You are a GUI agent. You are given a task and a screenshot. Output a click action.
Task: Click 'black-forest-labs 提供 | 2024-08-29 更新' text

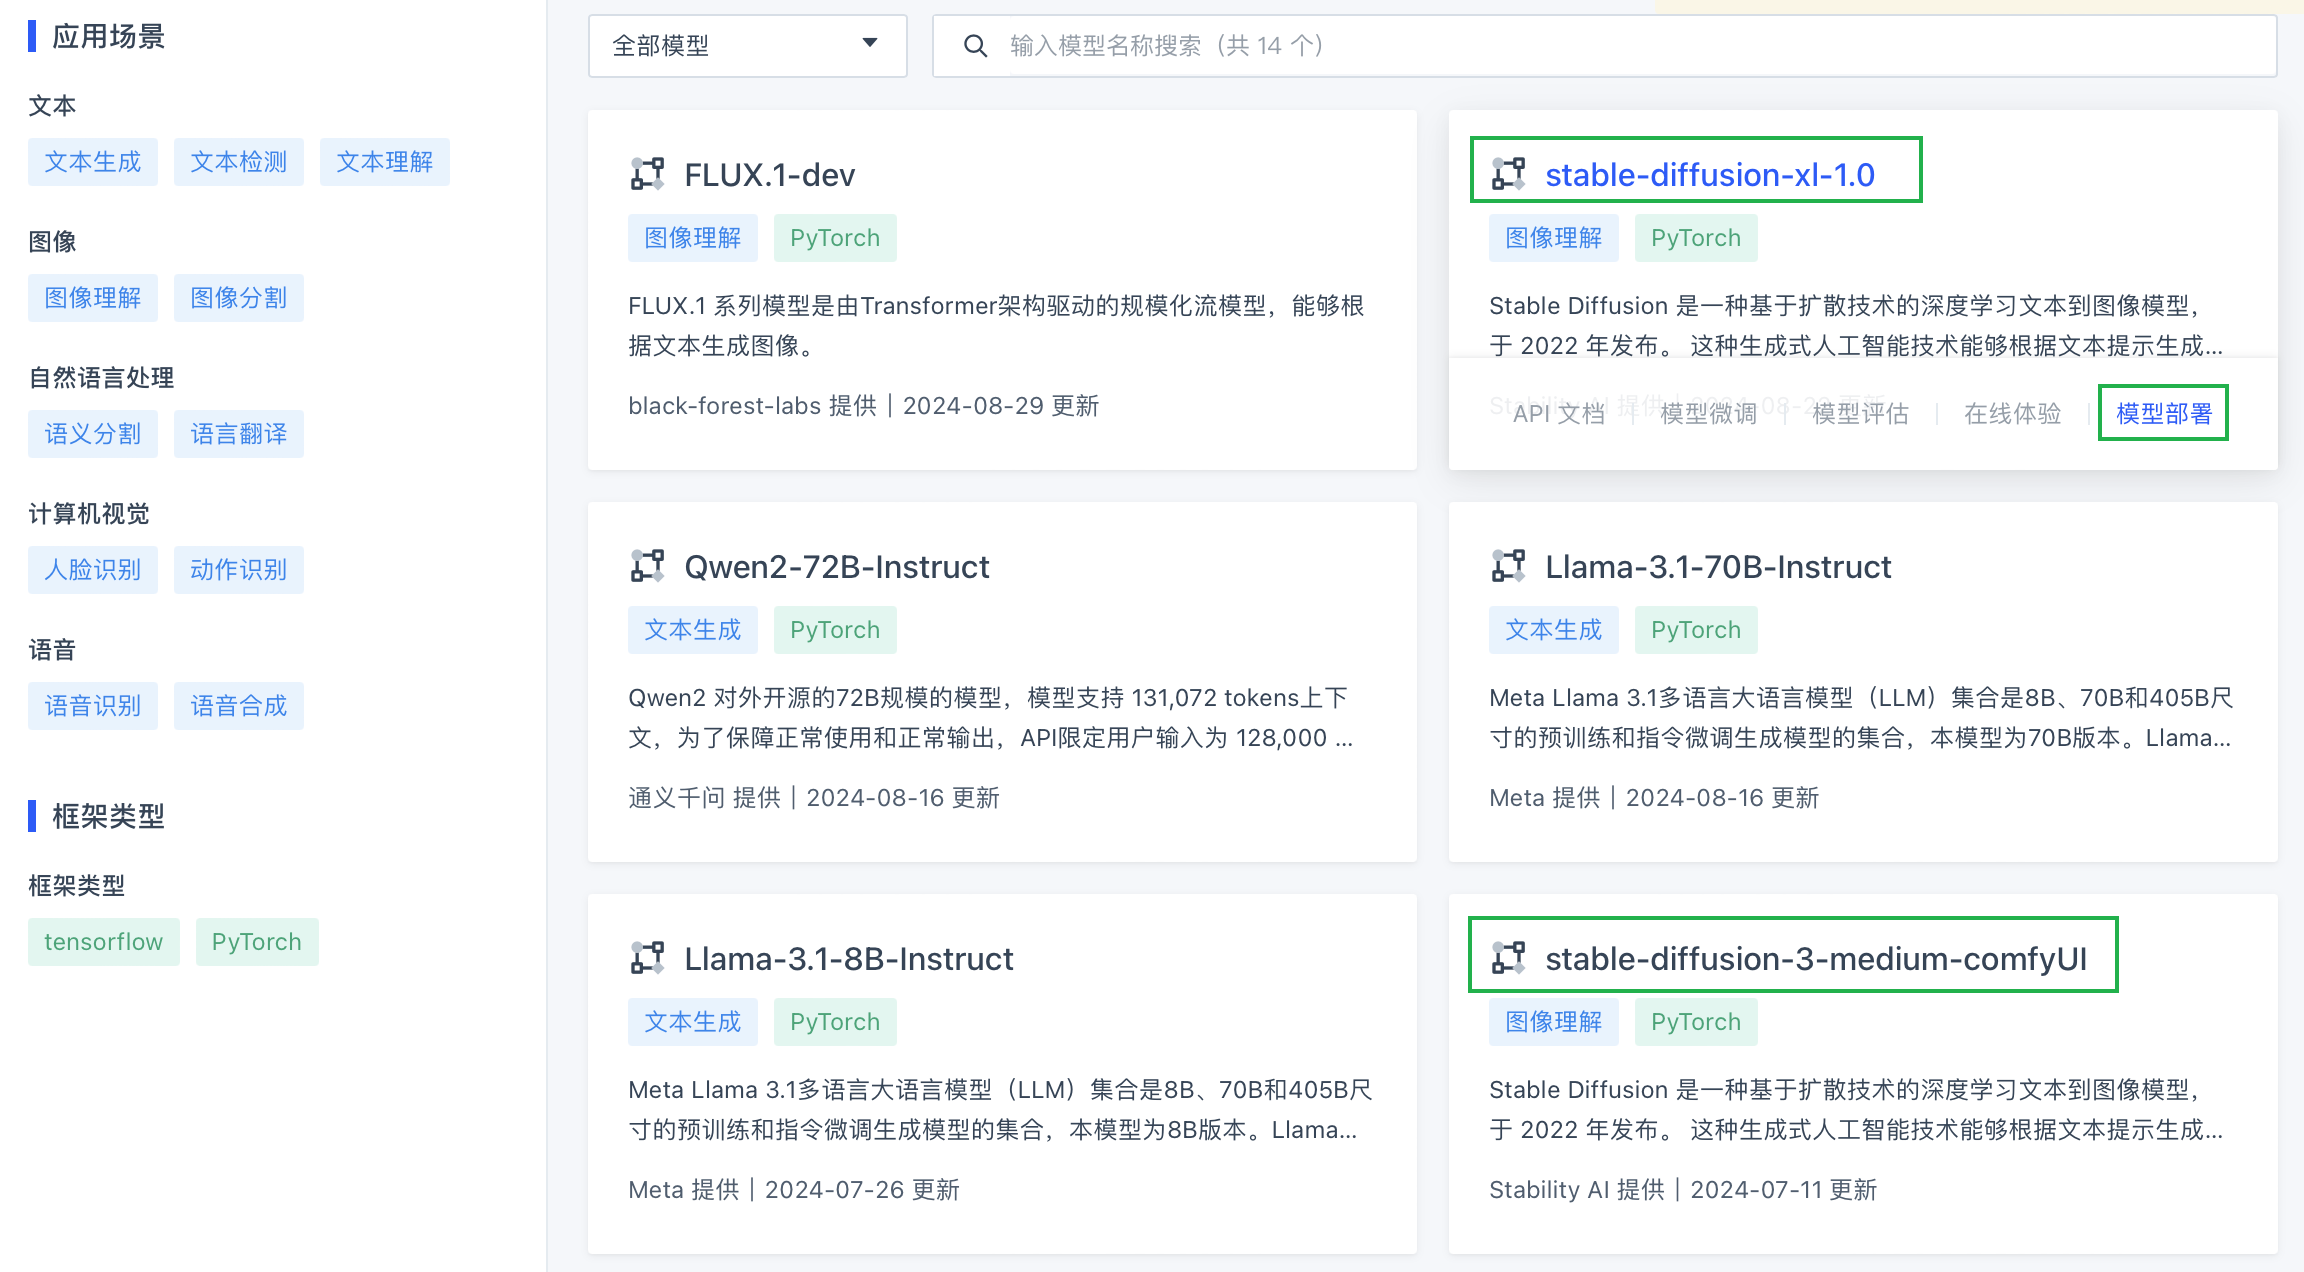[x=864, y=406]
